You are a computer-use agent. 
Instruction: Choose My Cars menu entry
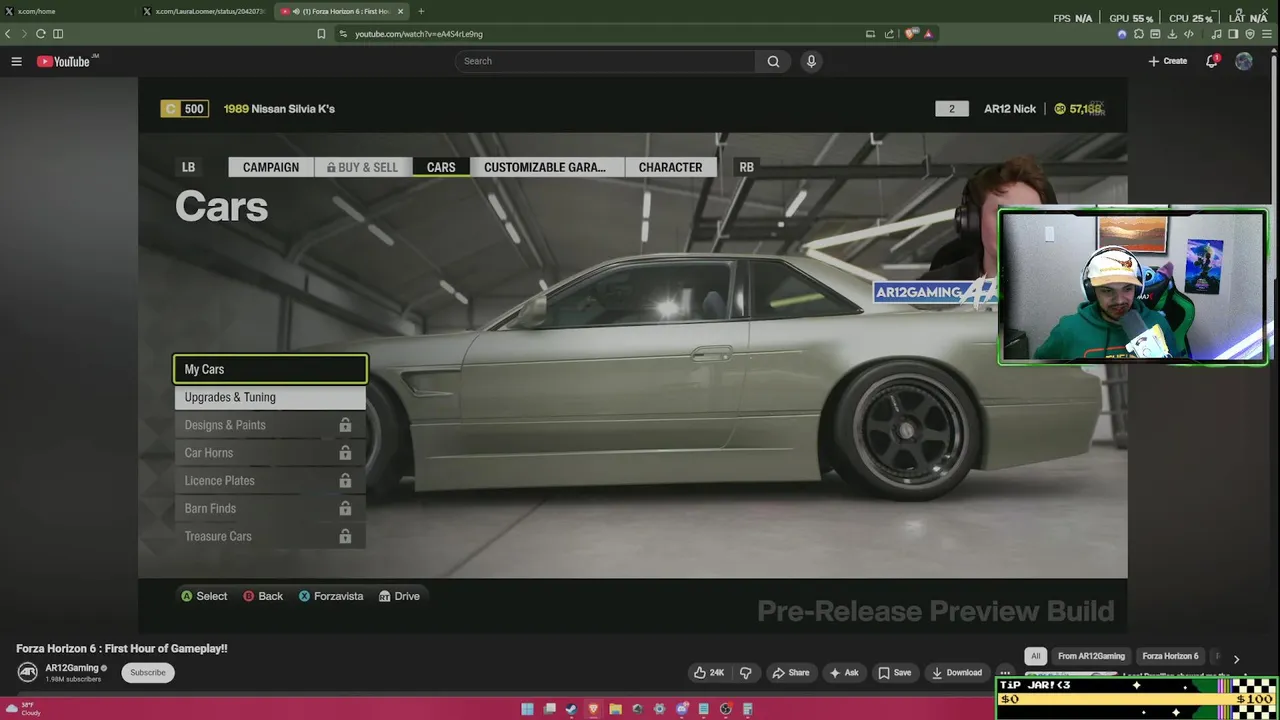[x=270, y=369]
